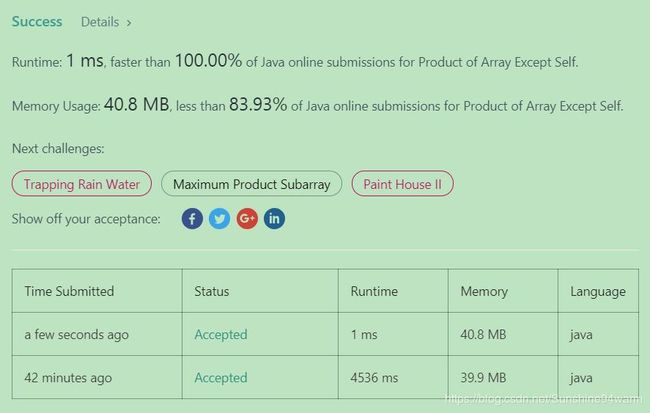Open the Accepted submission from 42 minutes ago
Screen dimensions: 650x413
click(x=221, y=377)
